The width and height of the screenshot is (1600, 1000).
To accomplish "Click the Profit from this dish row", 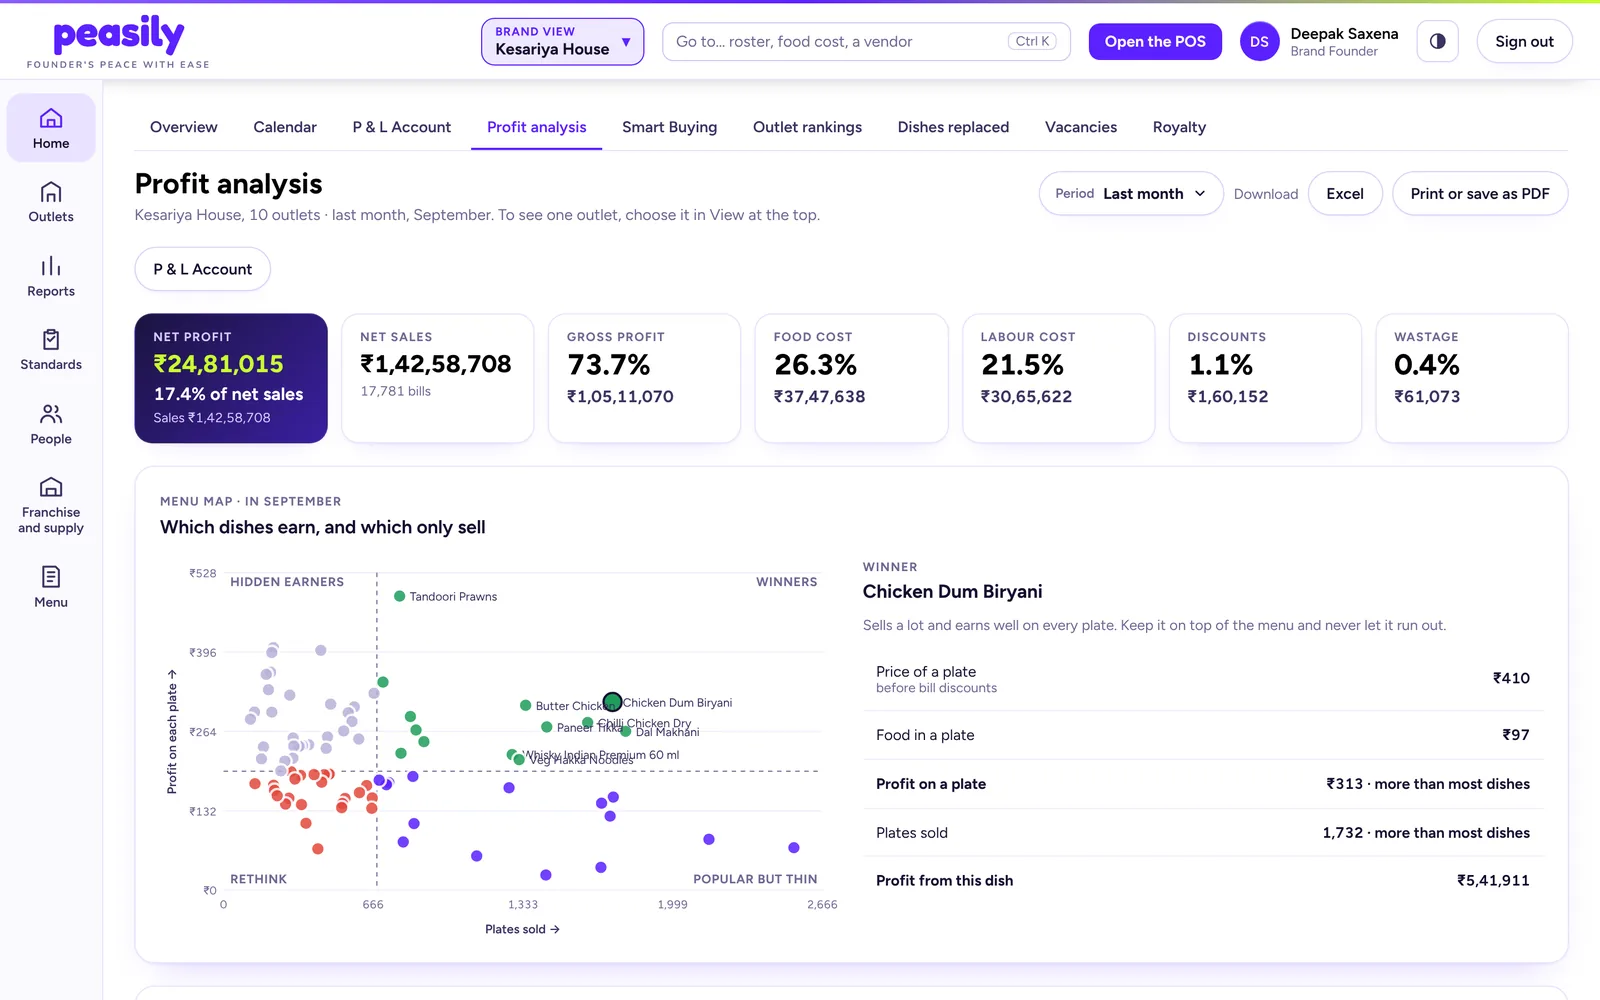I will point(1203,881).
